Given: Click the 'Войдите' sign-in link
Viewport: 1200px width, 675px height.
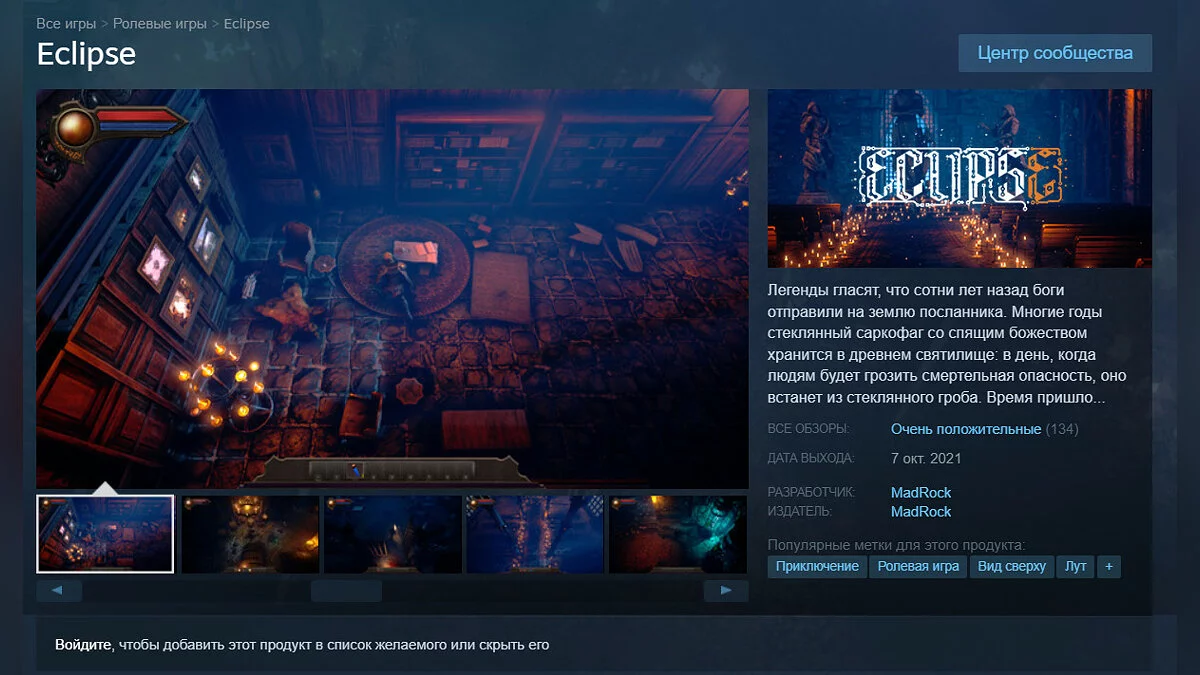Looking at the screenshot, I should [83, 645].
